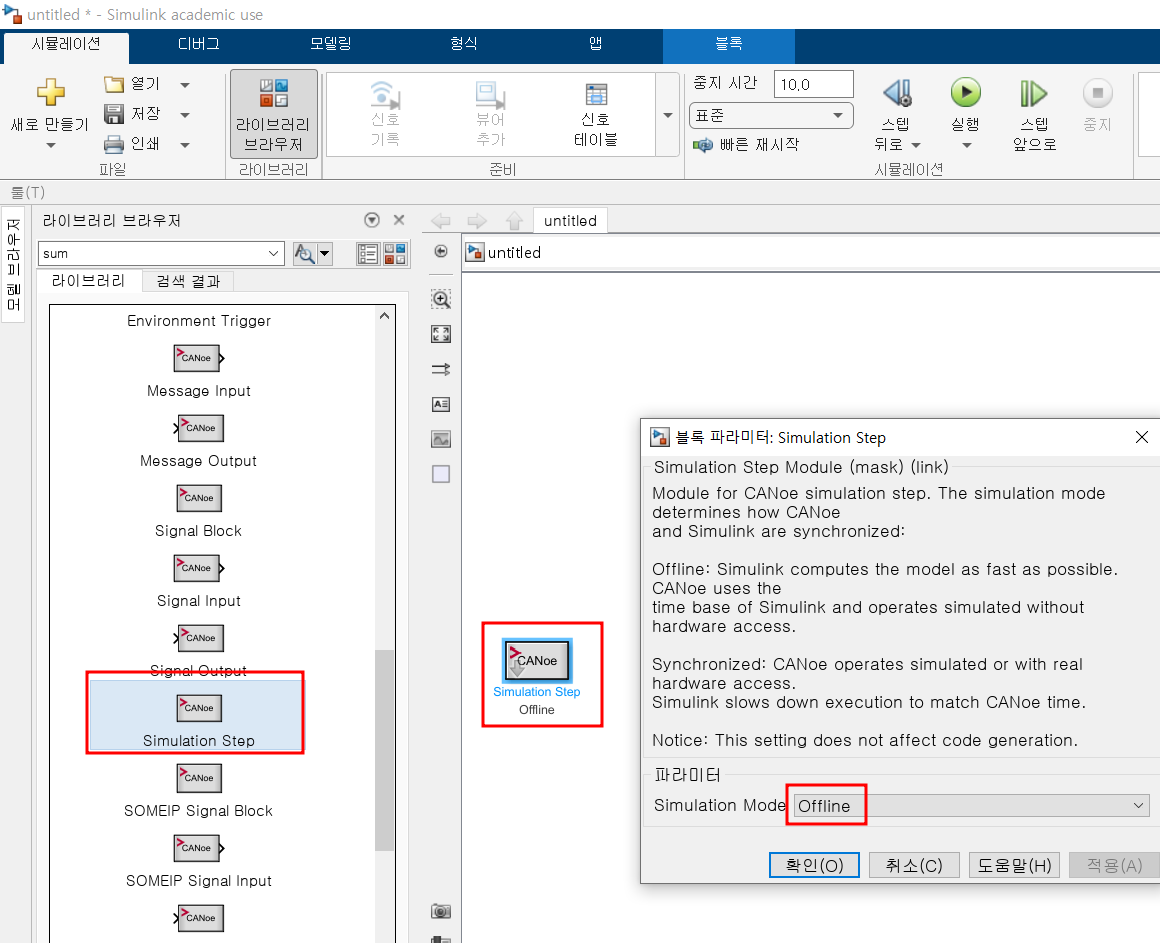
Task: Click the library list vertical scrollbar
Action: click(x=384, y=750)
